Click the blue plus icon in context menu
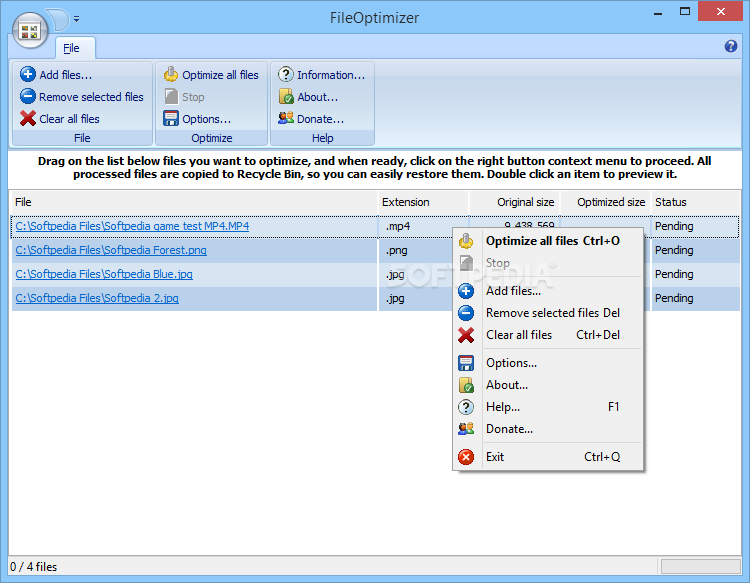Viewport: 750px width, 583px height. pos(466,291)
